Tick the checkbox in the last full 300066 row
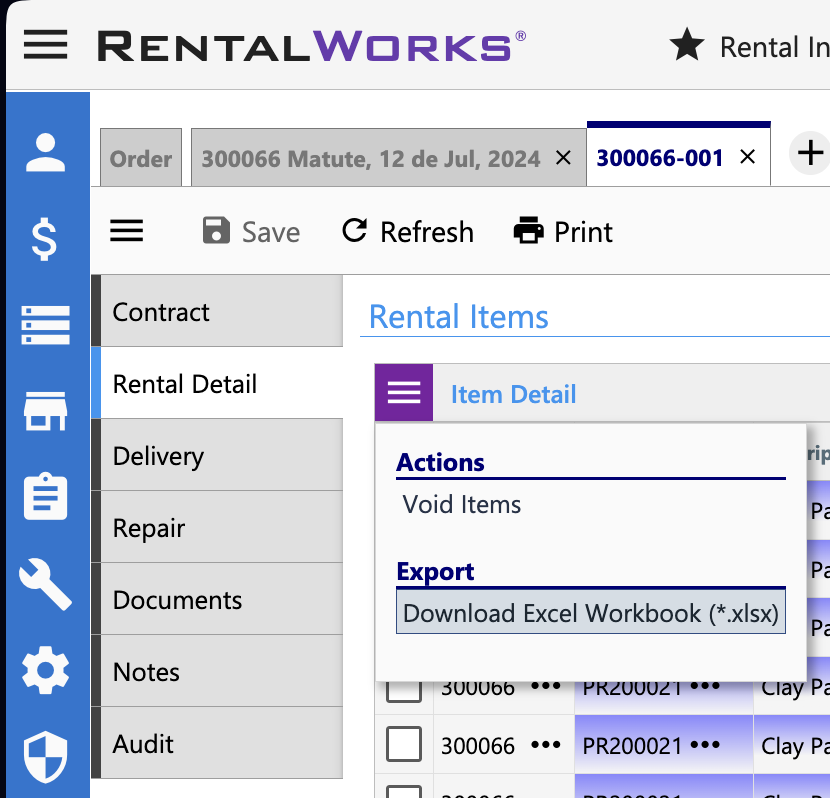The image size is (830, 798). pos(404,744)
